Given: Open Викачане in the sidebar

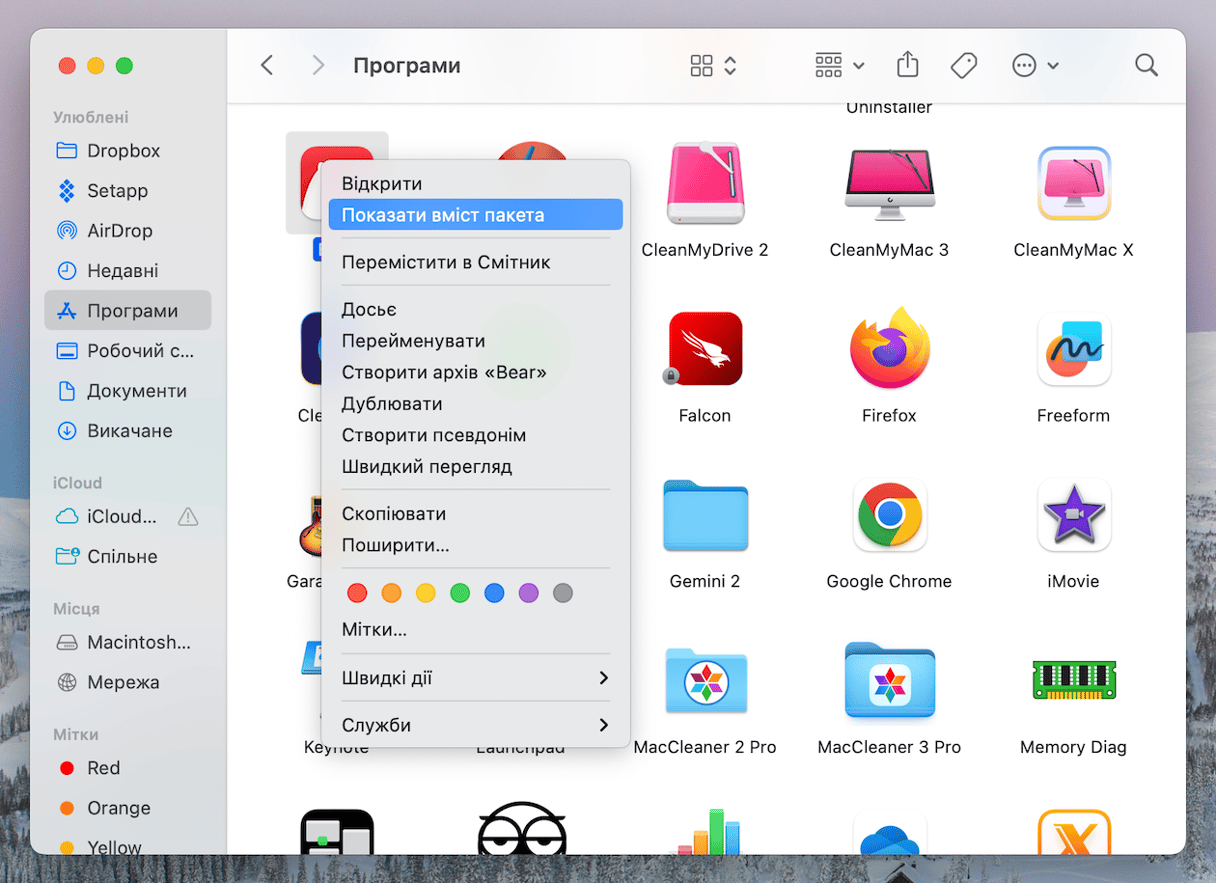Looking at the screenshot, I should point(128,431).
